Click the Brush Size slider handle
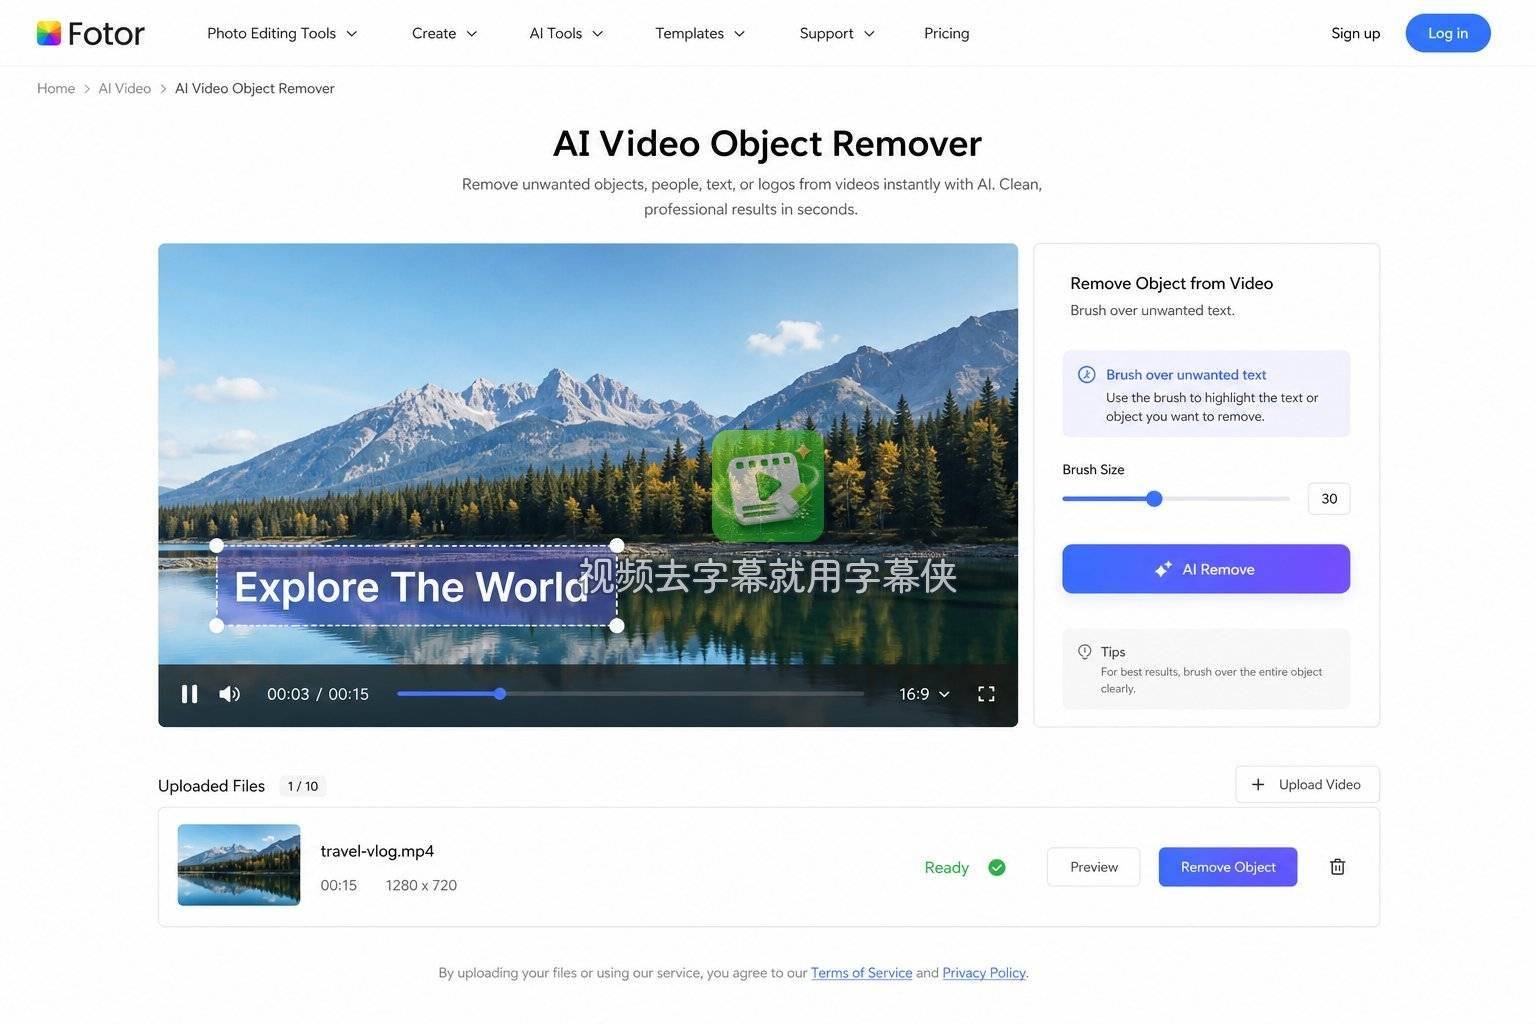 coord(1154,499)
